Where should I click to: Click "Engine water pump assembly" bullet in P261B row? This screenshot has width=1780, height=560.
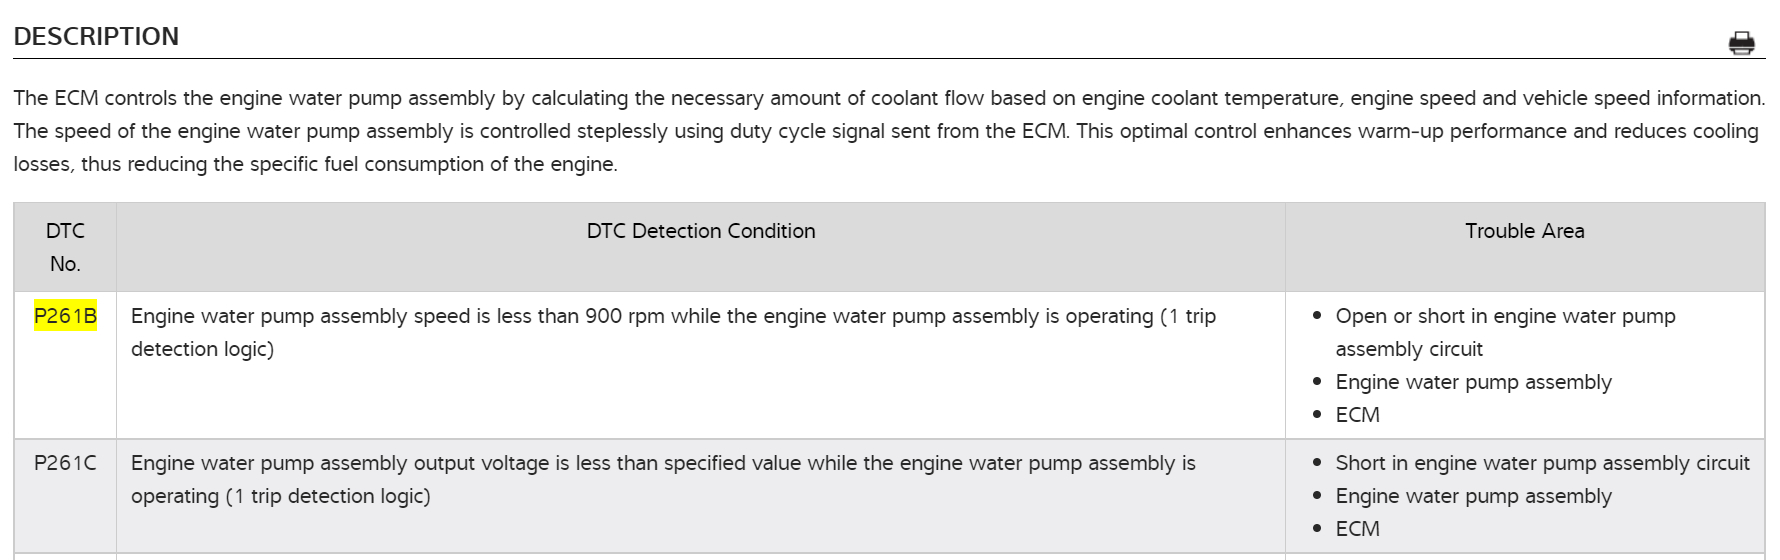pyautogui.click(x=1473, y=382)
